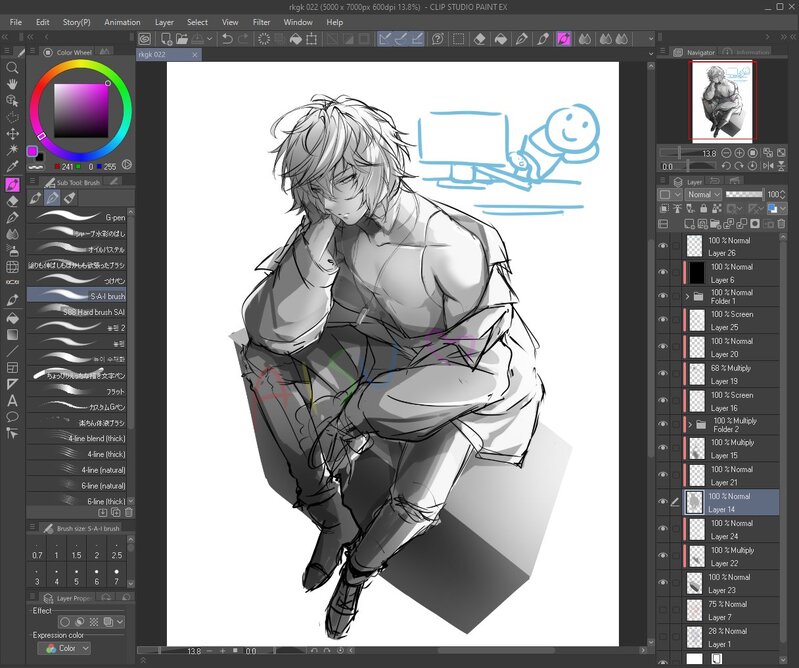The height and width of the screenshot is (668, 799).
Task: Click the Redo arrow in command bar
Action: pos(244,39)
